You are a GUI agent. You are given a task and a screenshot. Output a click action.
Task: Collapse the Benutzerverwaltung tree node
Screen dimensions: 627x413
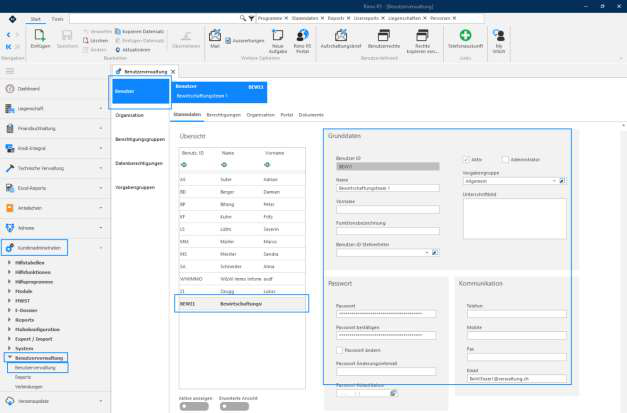(x=10, y=357)
